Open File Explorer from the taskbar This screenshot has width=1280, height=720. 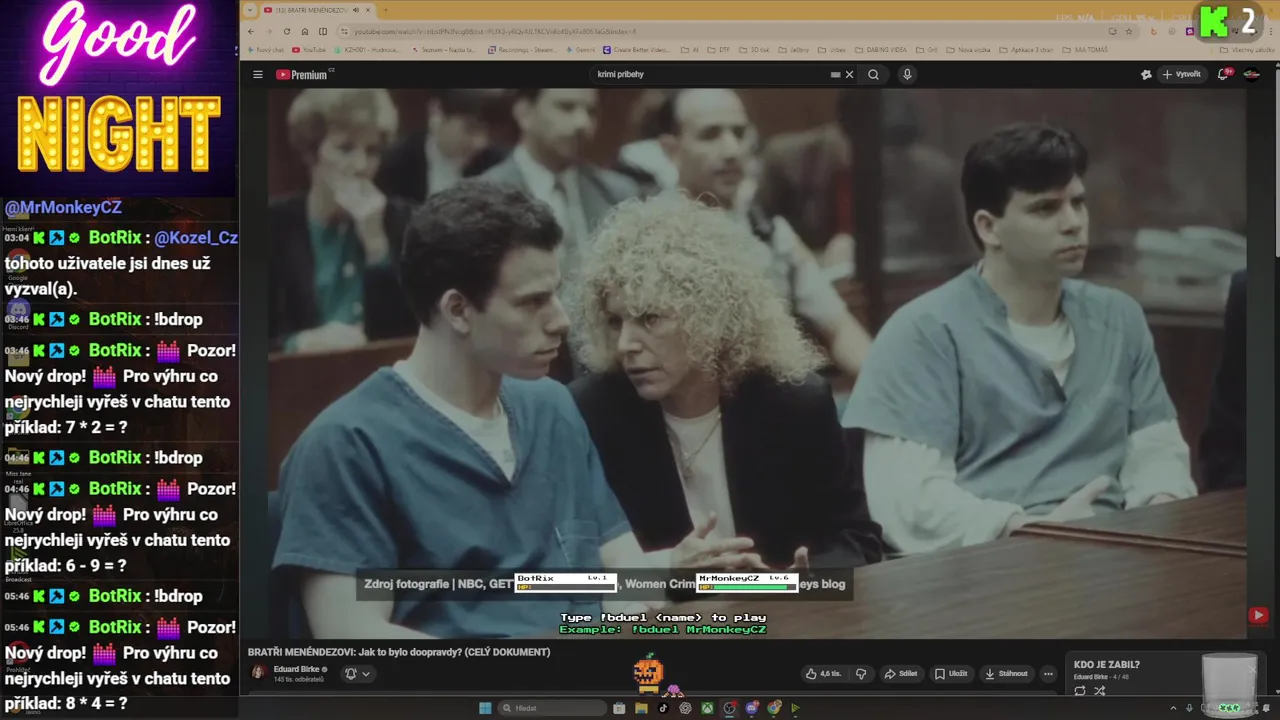point(641,708)
